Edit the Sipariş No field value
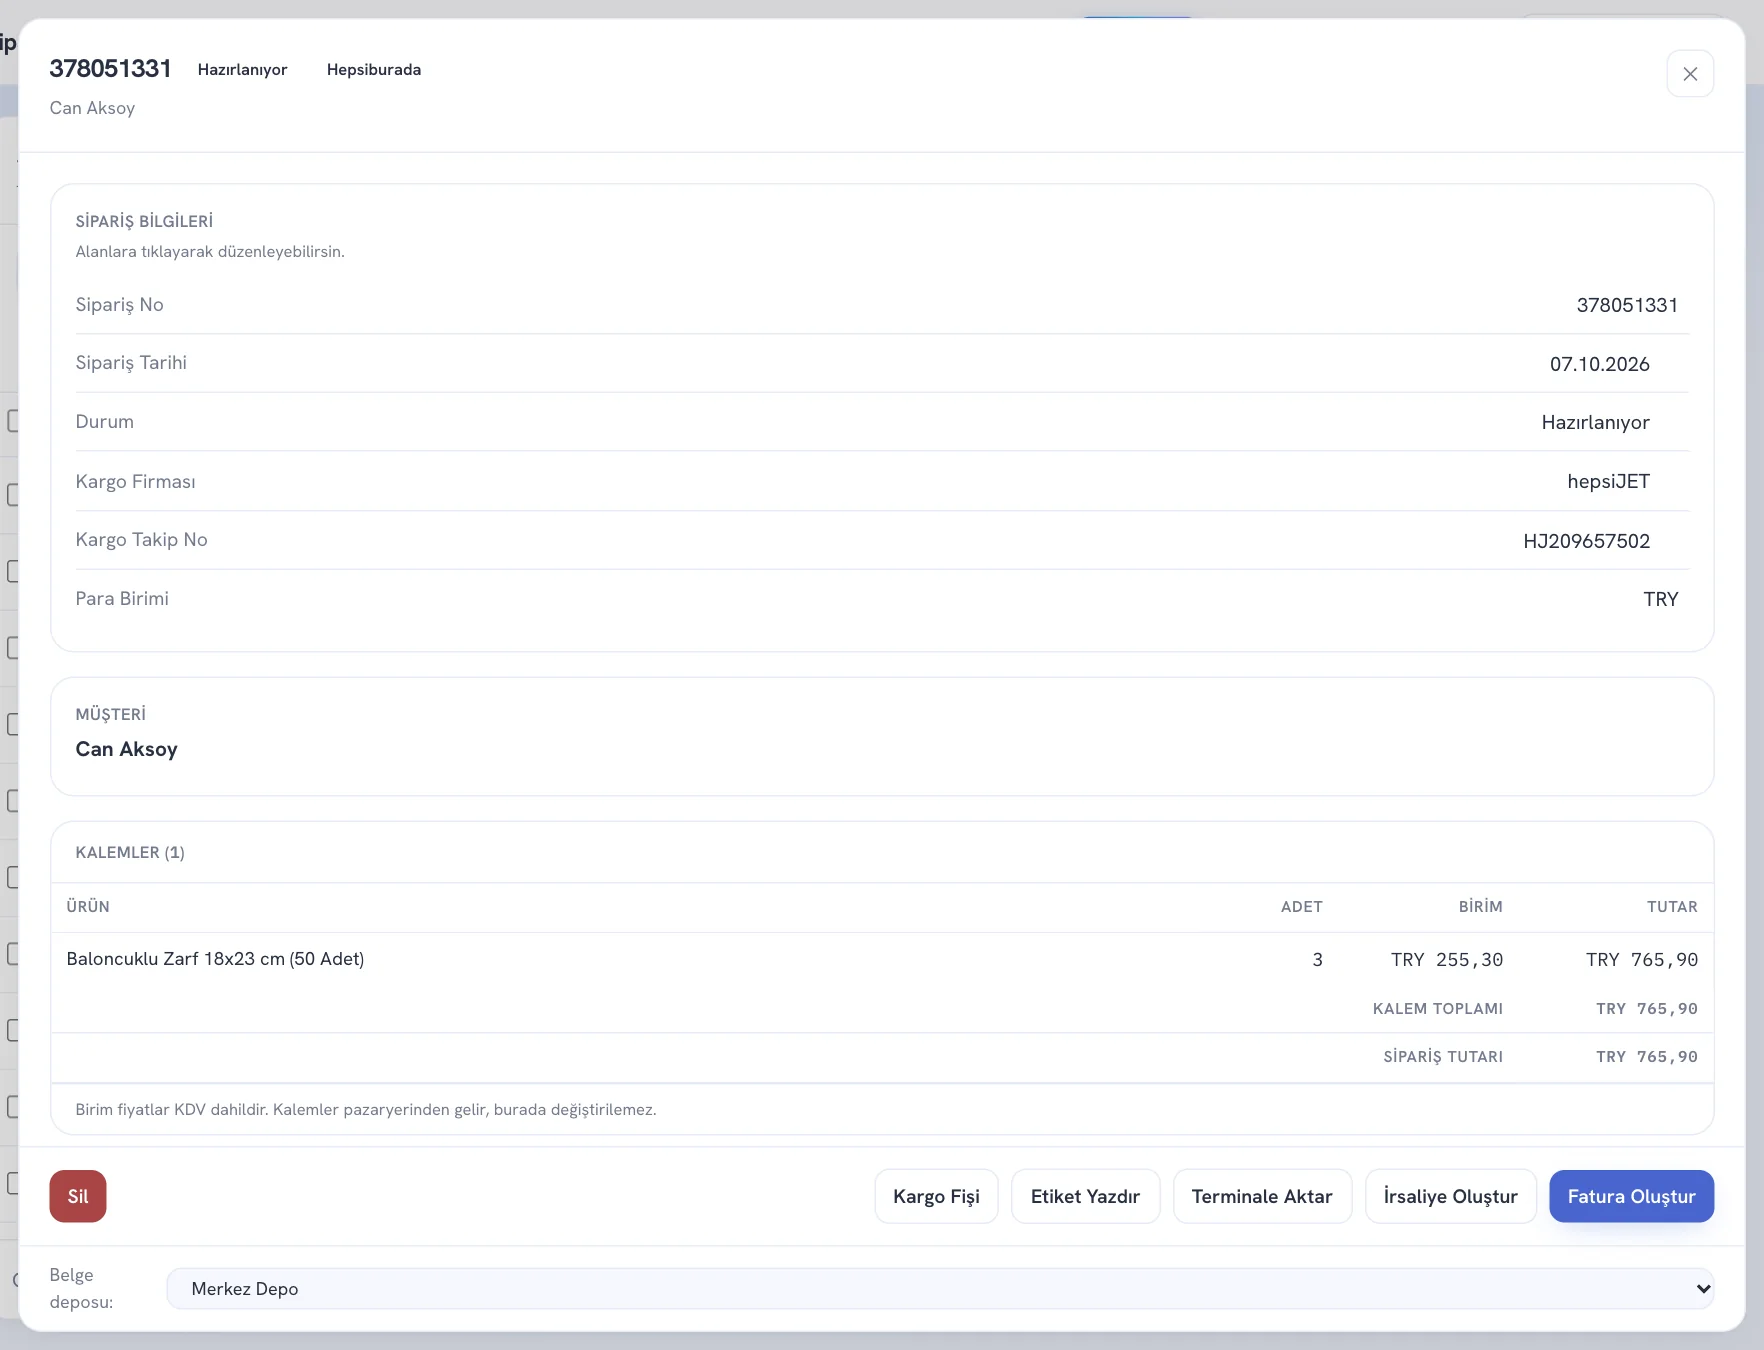 (1627, 305)
